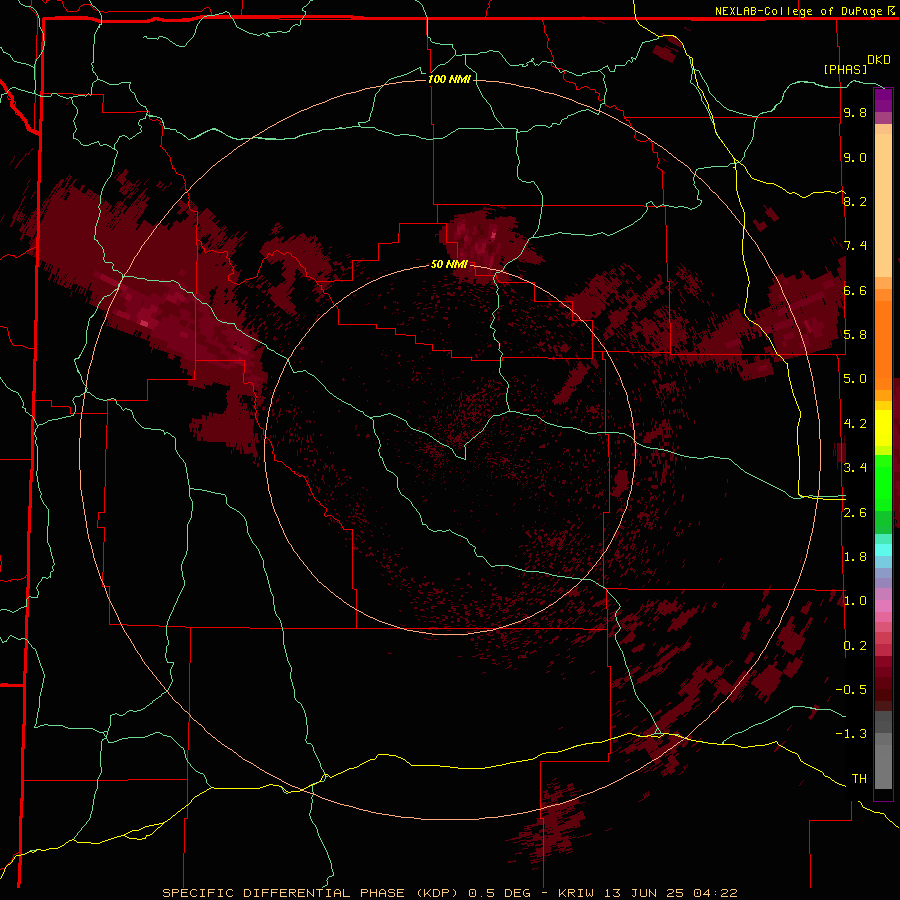Click the TH label on the color scale
Screen dimensions: 900x900
pos(859,779)
